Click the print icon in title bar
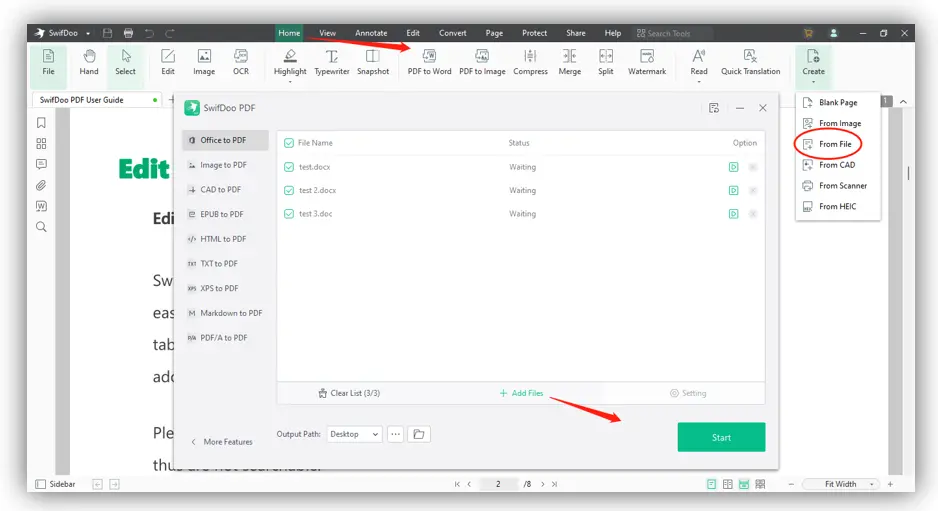The width and height of the screenshot is (938, 511). (128, 33)
